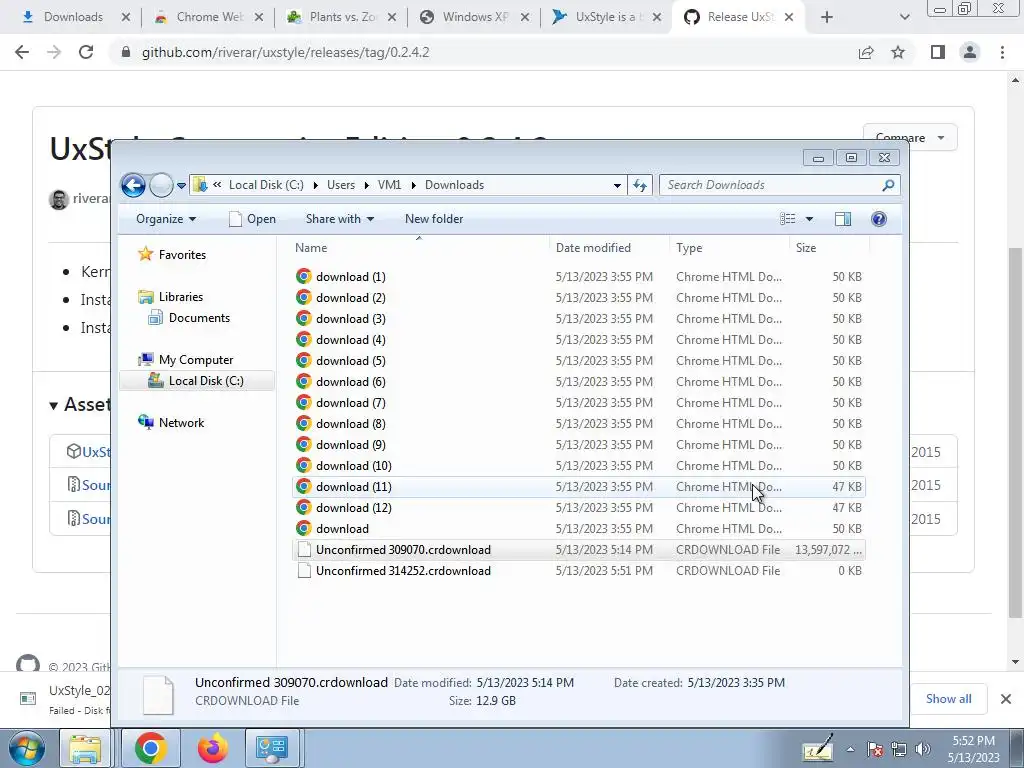The width and height of the screenshot is (1024, 768).
Task: Select Unconfirmed 314252.crdownload file
Action: coord(579,571)
